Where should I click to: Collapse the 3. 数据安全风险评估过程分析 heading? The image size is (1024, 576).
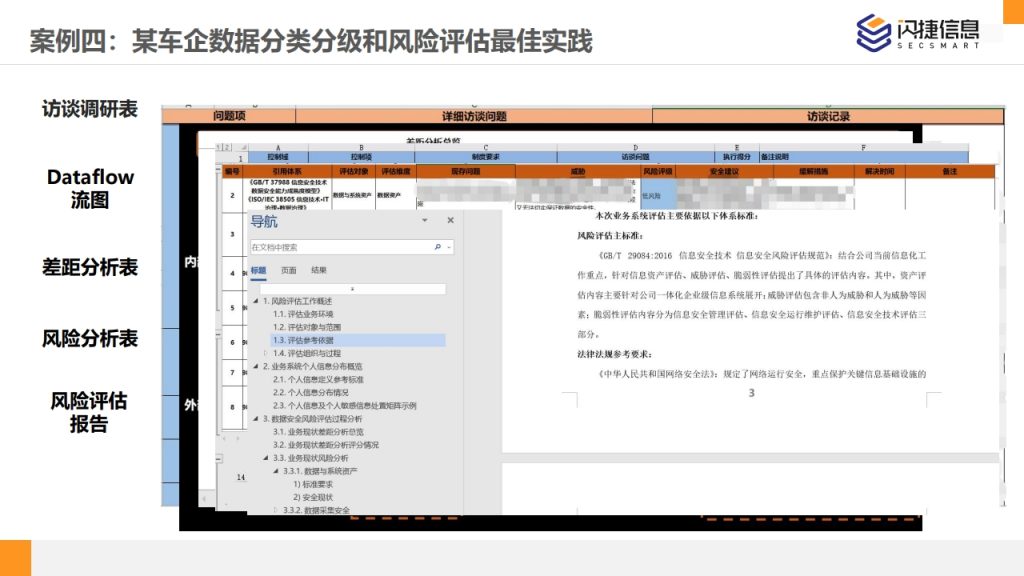(256, 419)
